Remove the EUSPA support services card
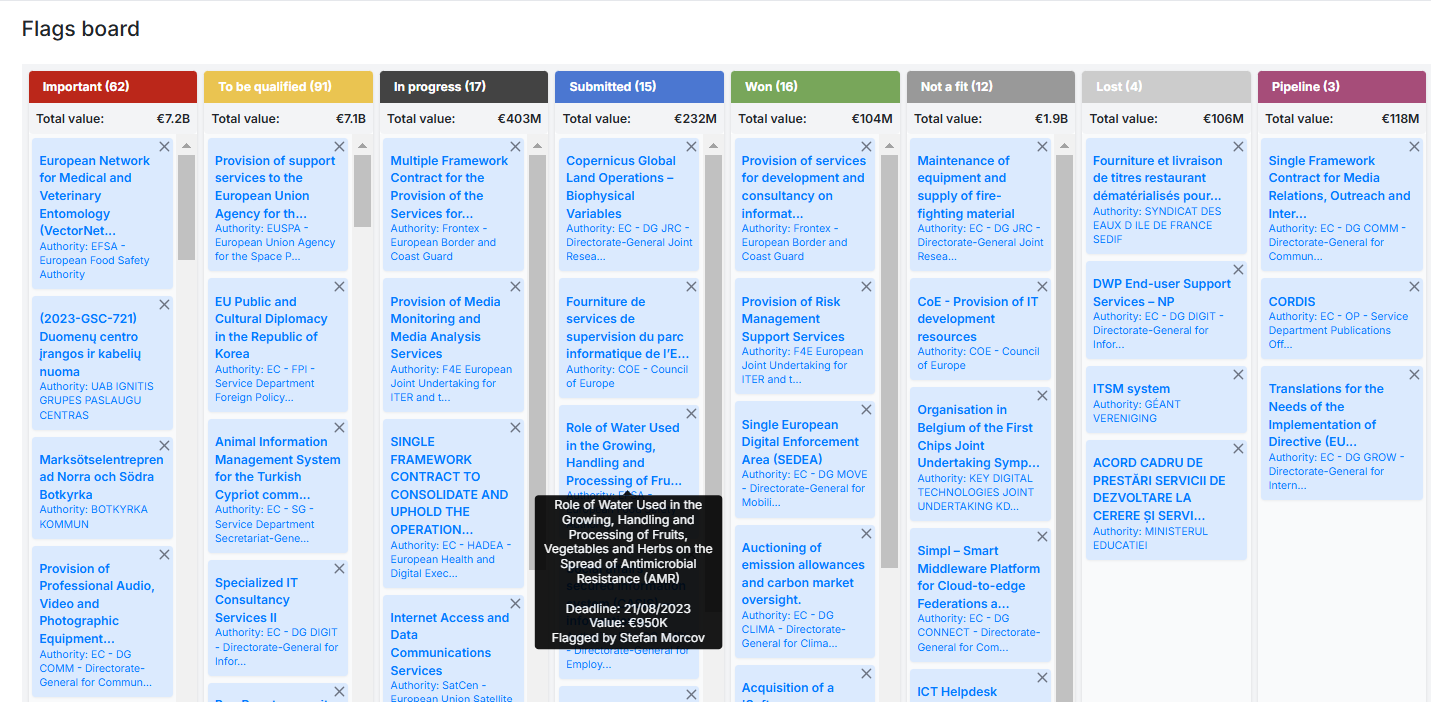 point(339,146)
